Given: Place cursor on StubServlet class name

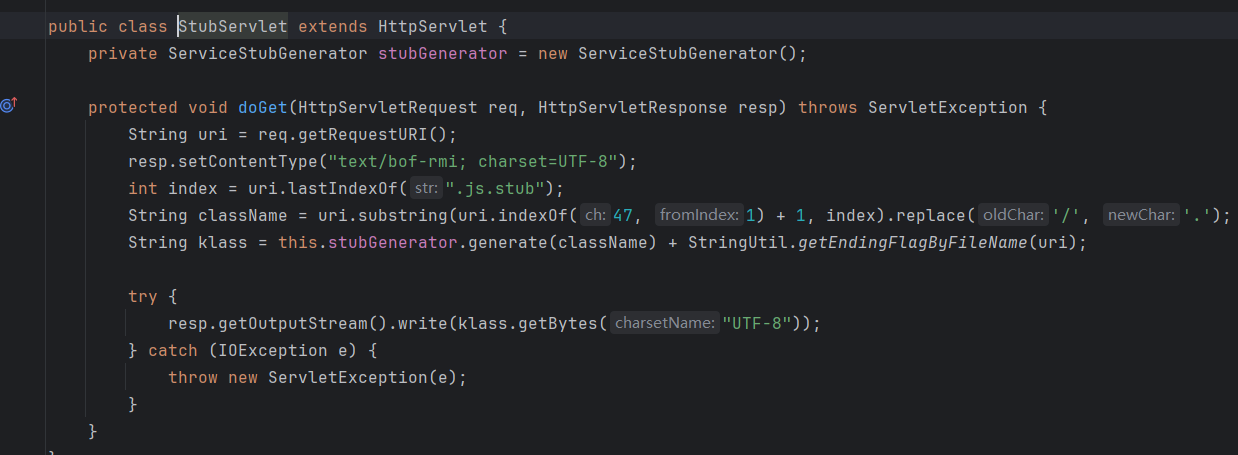Looking at the screenshot, I should pyautogui.click(x=233, y=25).
